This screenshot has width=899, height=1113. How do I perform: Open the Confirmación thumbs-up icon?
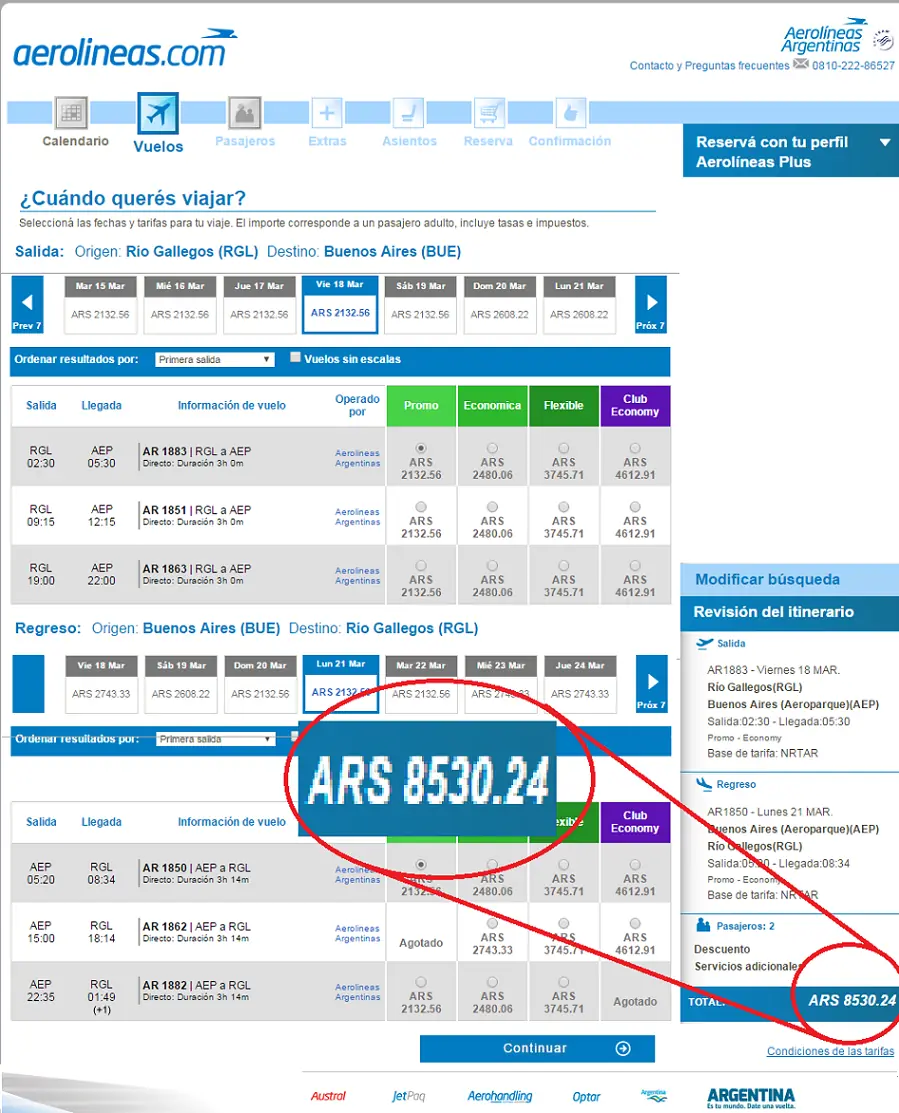570,113
